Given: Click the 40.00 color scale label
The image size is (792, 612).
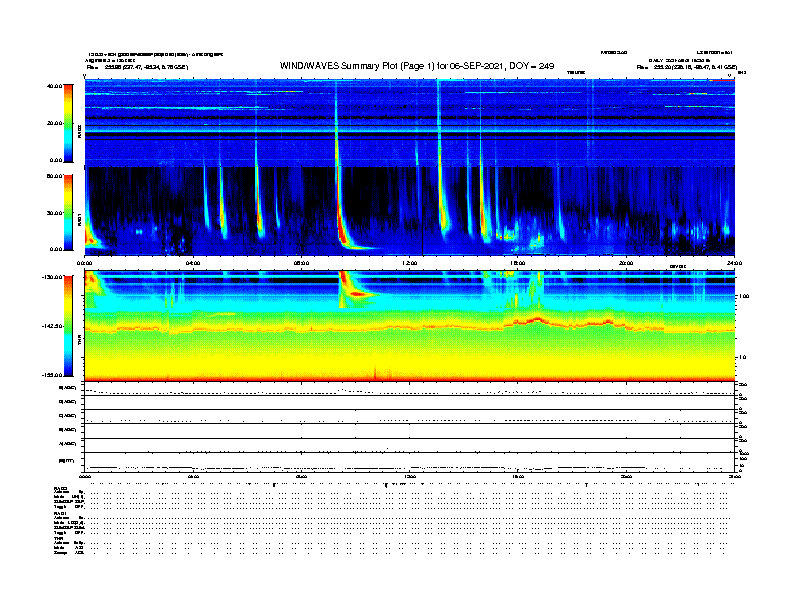Looking at the screenshot, I should coord(54,86).
